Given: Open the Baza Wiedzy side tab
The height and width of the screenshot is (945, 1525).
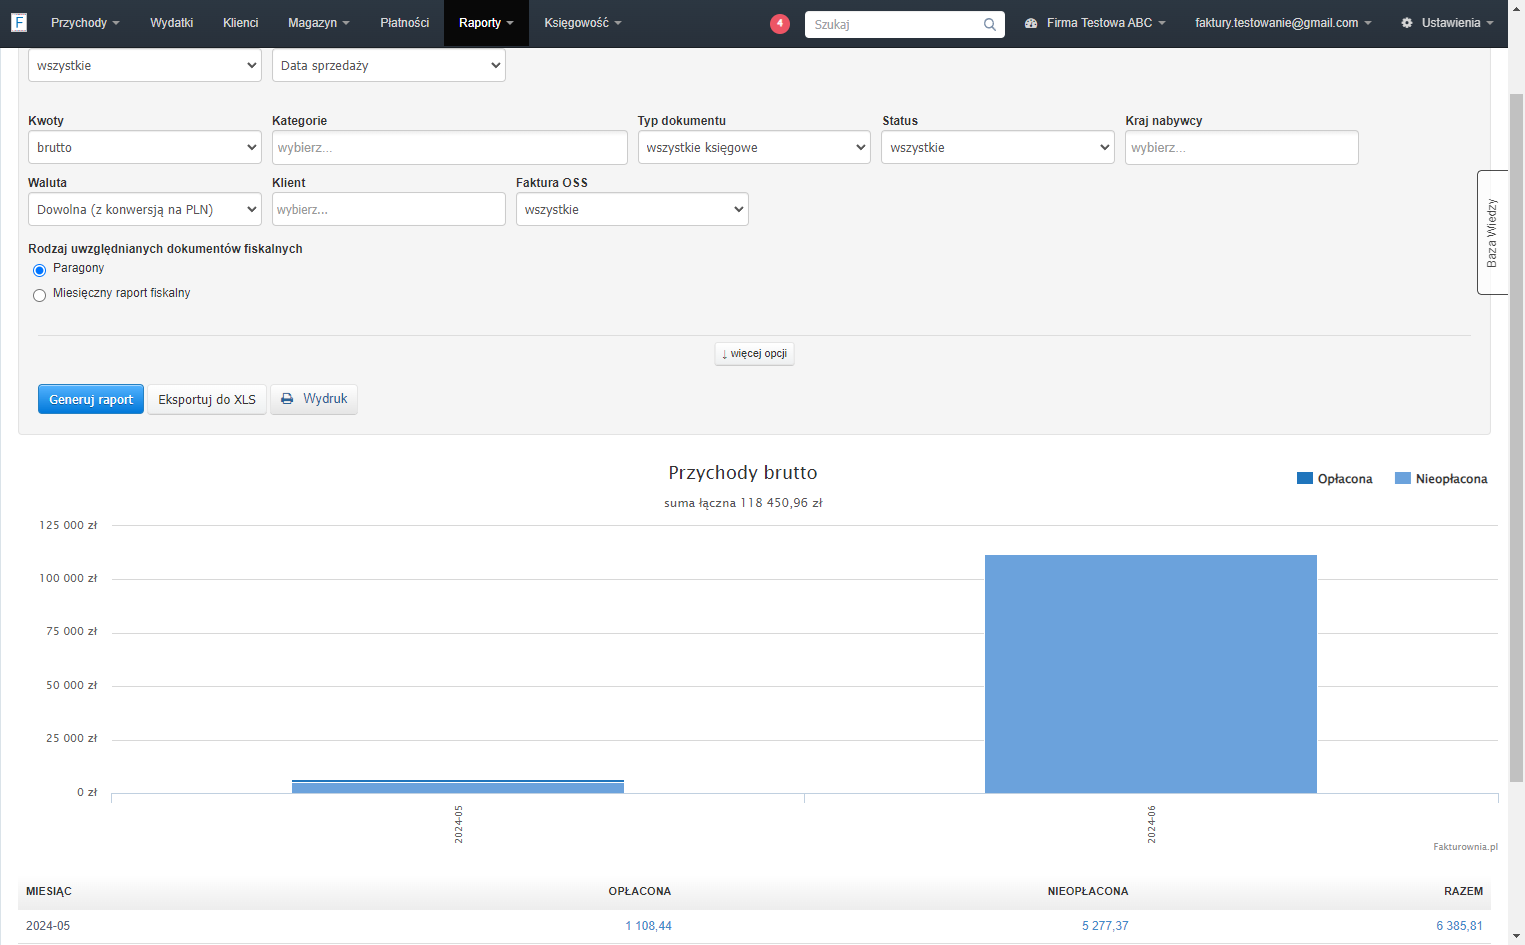Looking at the screenshot, I should coord(1492,232).
